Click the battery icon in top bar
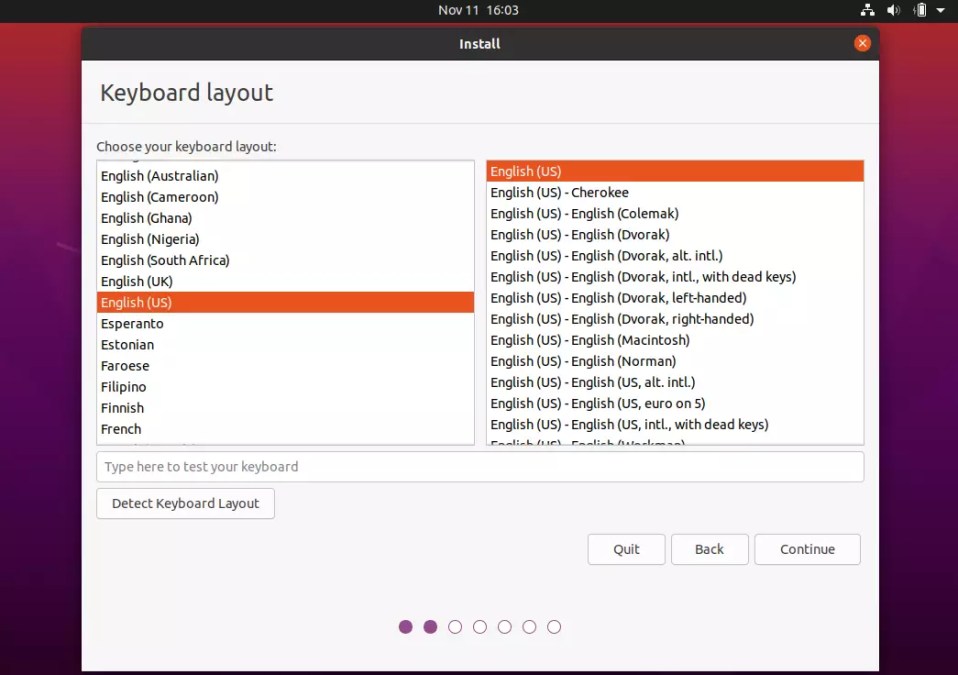 tap(919, 10)
